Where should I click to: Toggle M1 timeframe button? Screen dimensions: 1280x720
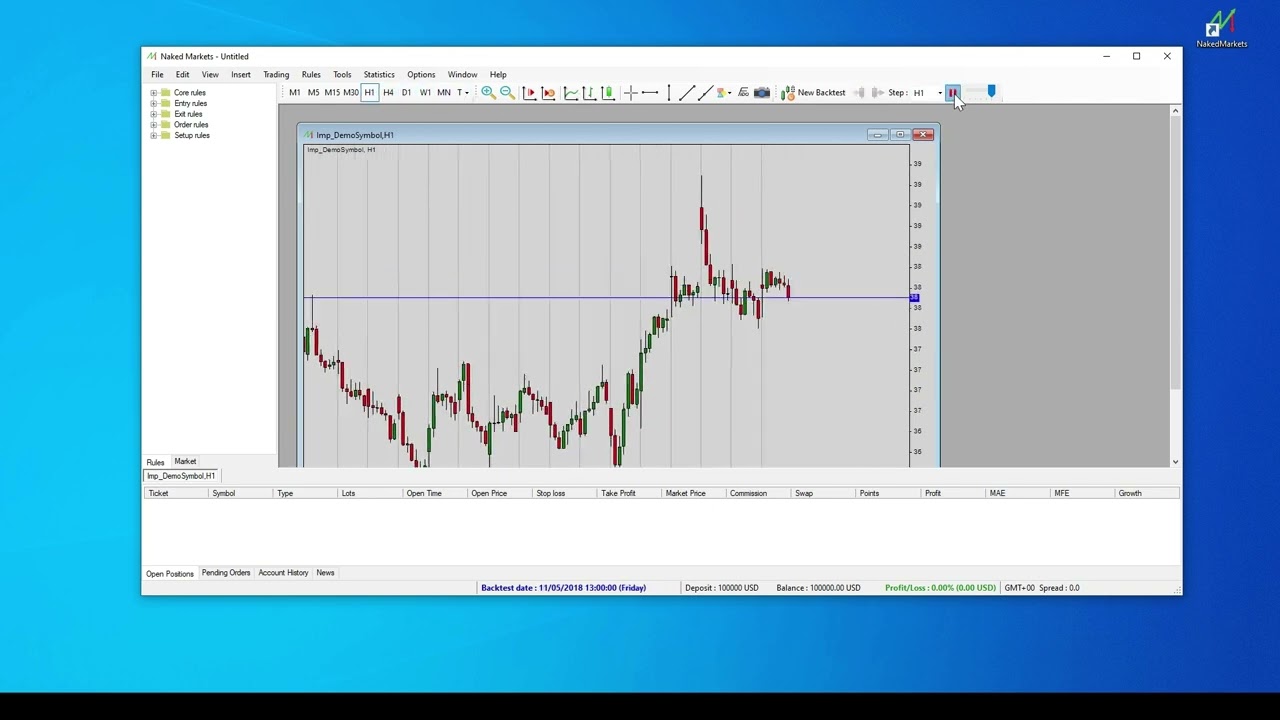point(295,92)
